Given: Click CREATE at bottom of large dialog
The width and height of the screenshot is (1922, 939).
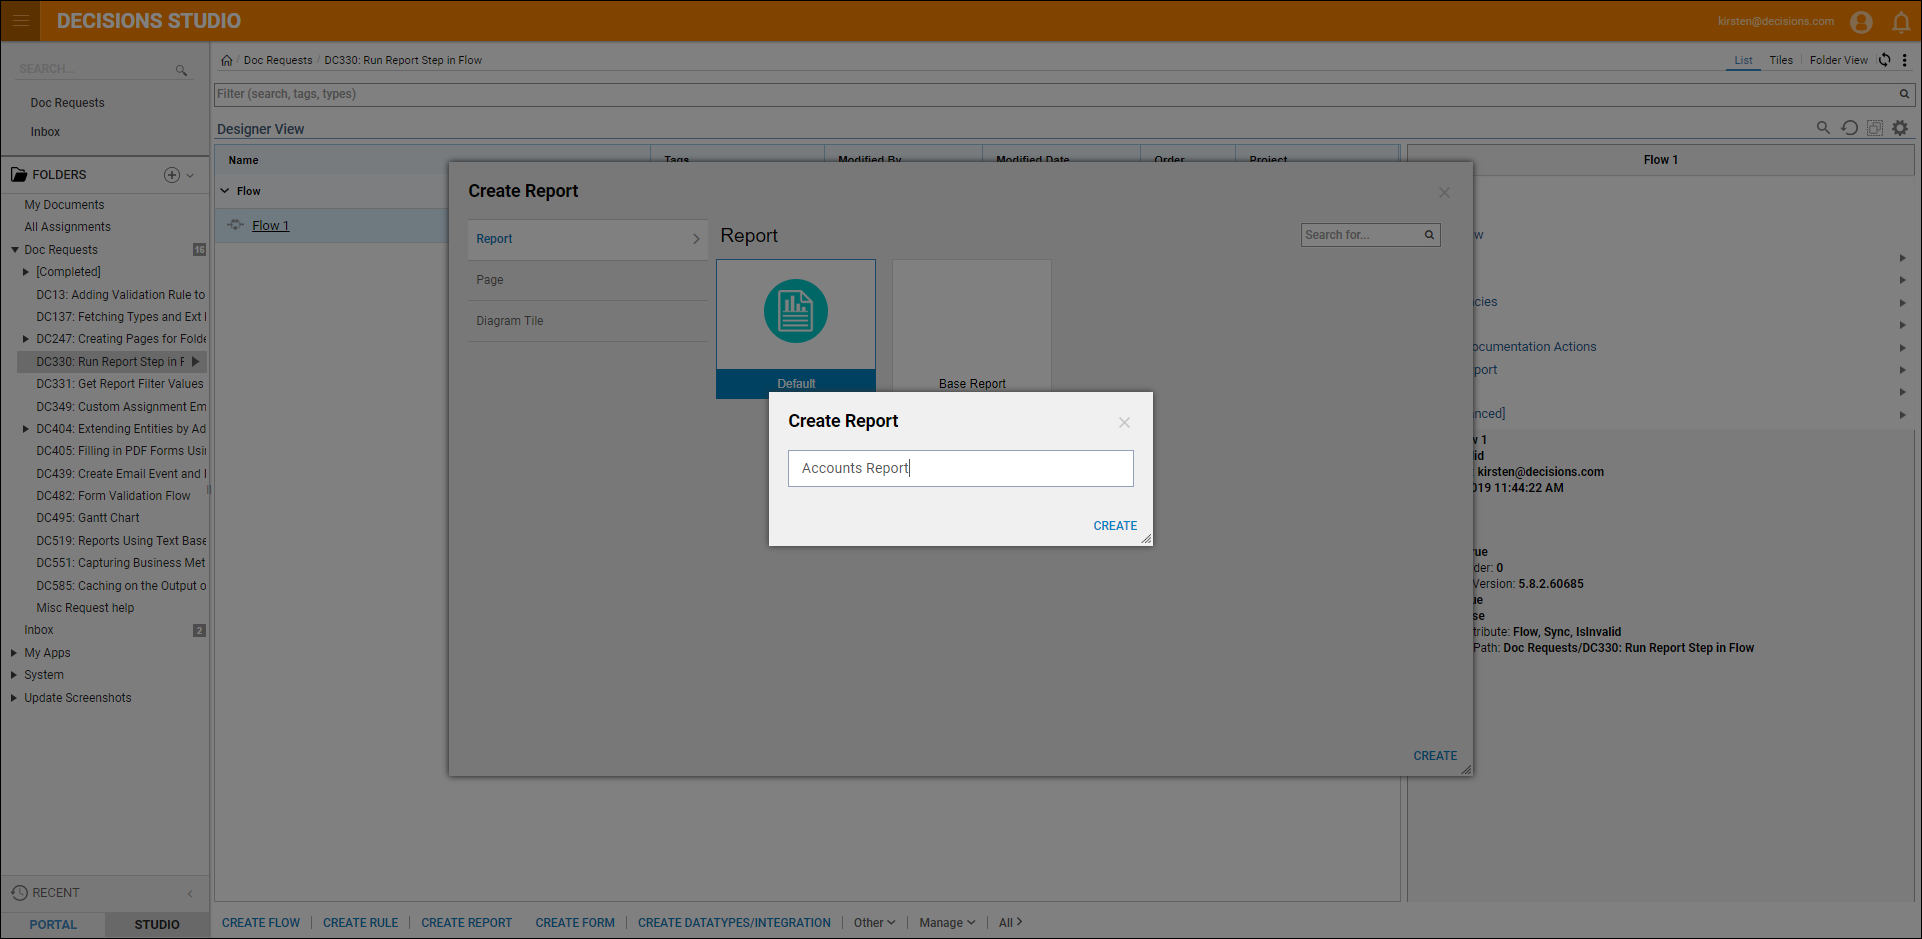Looking at the screenshot, I should [1435, 756].
